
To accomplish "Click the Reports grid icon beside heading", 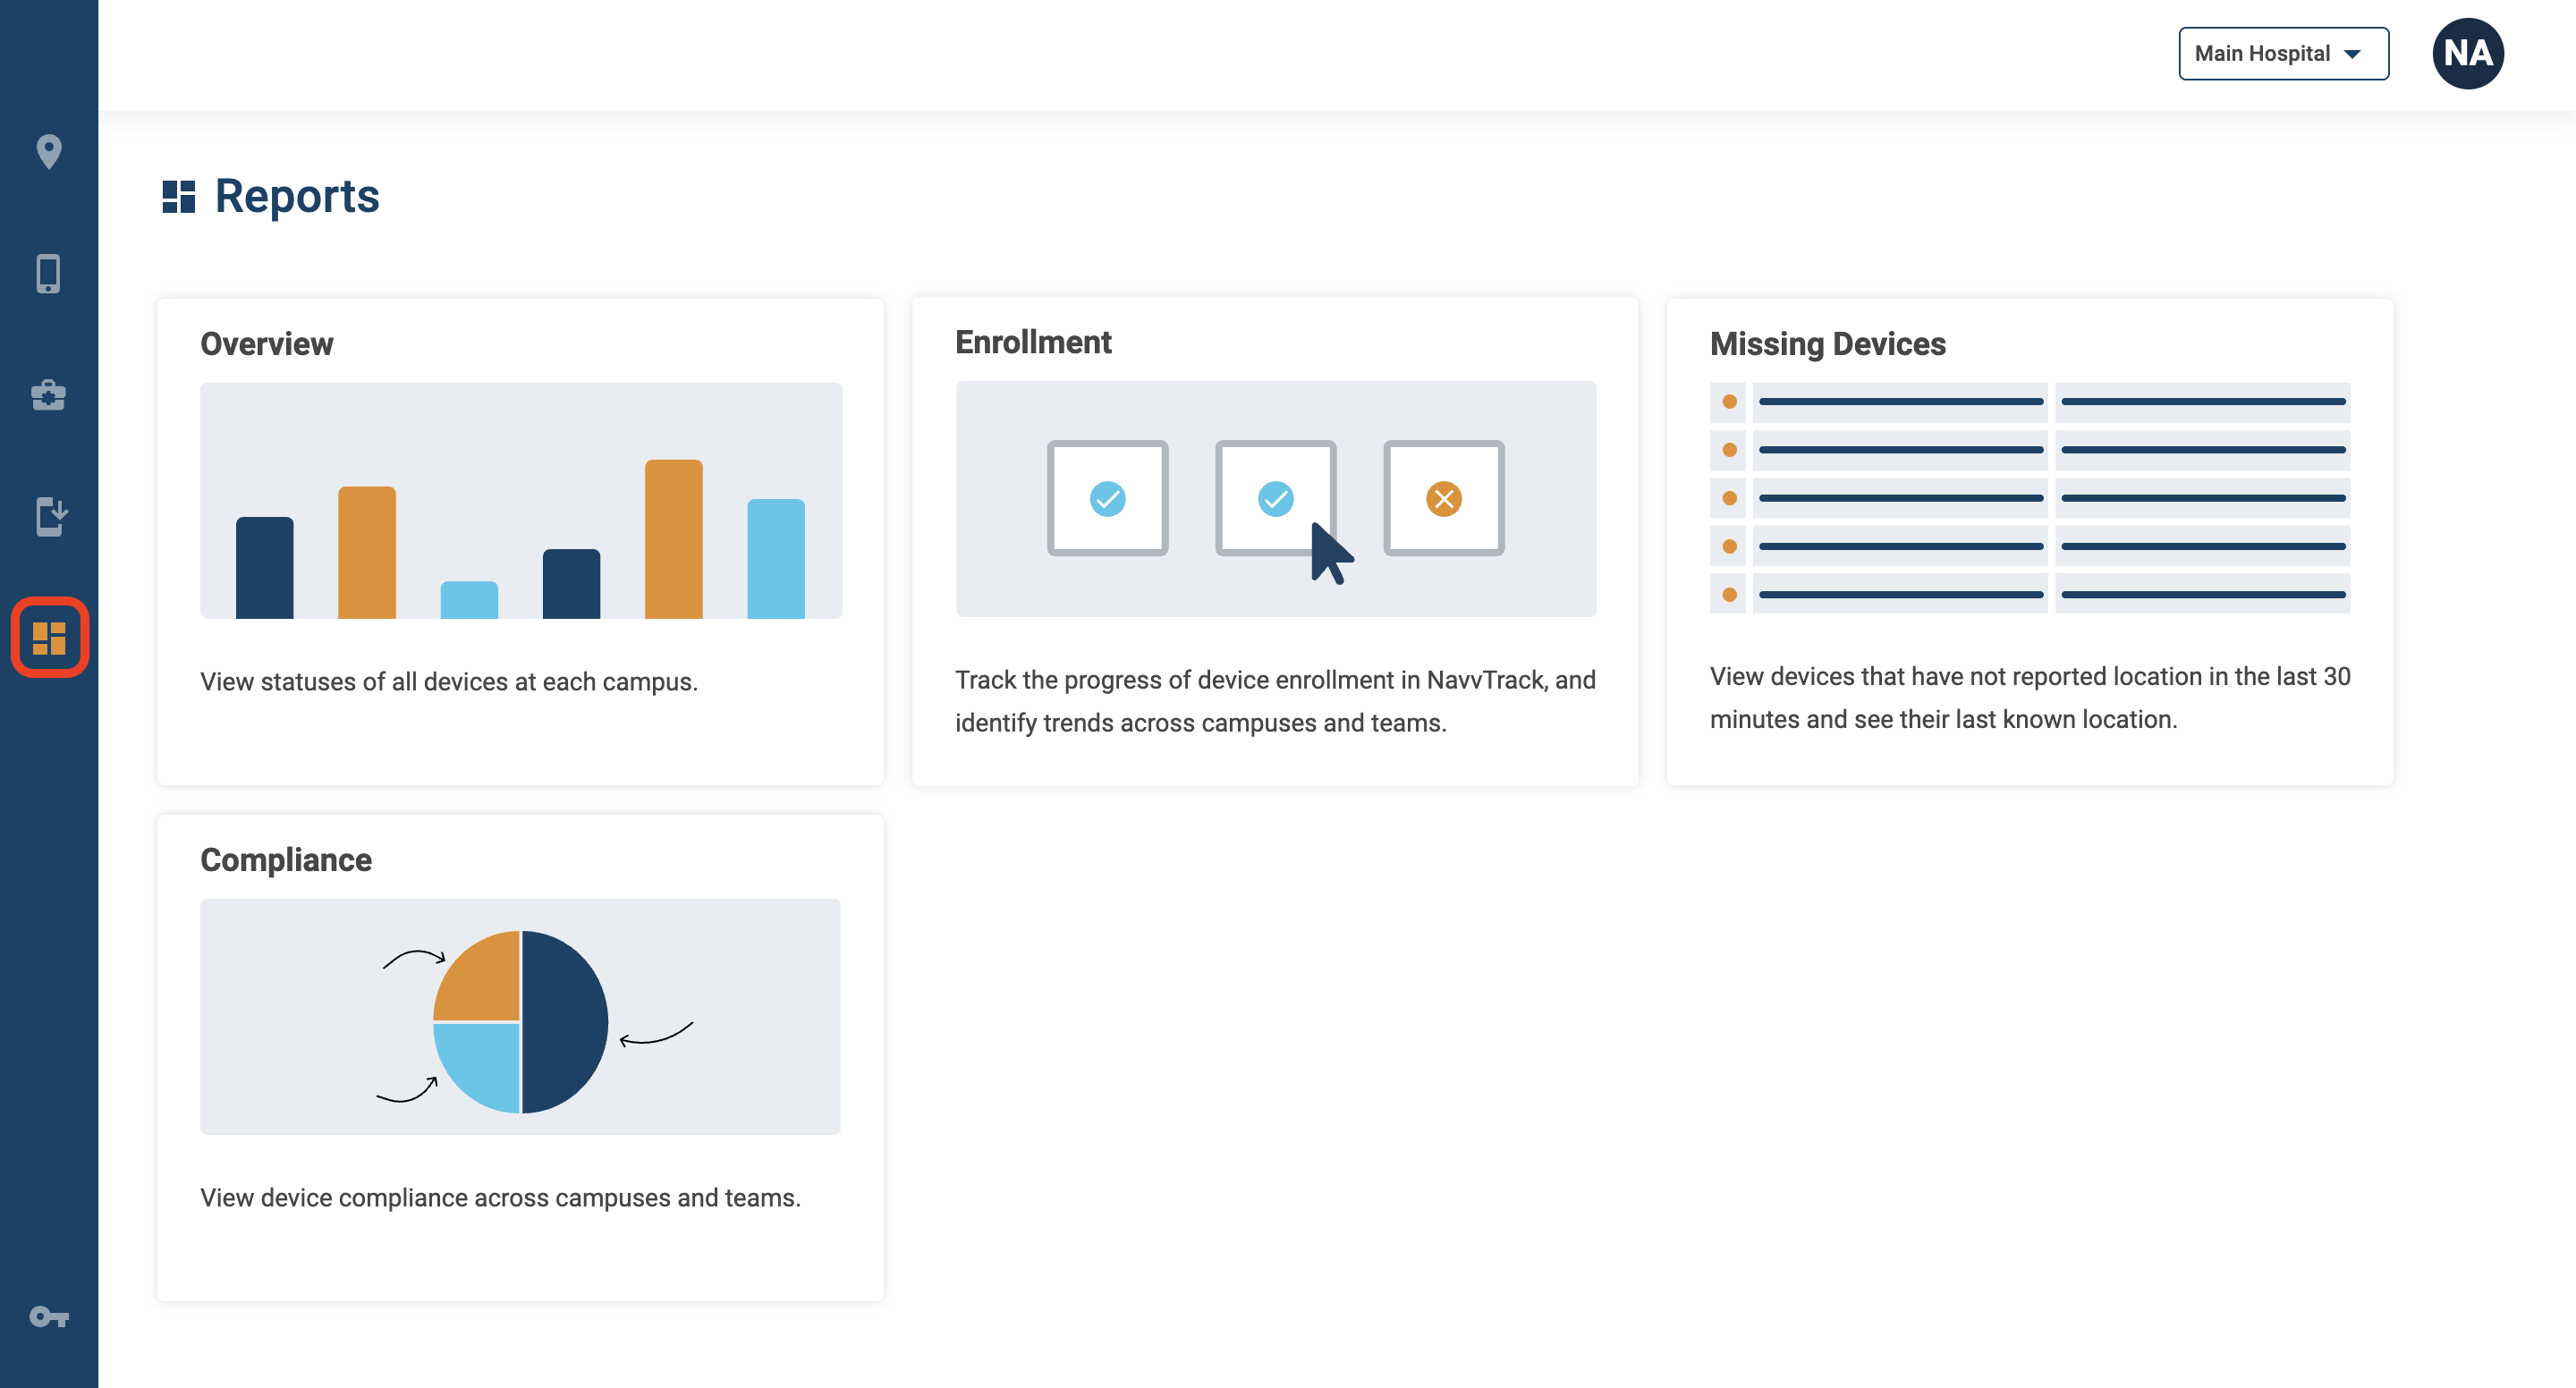I will (178, 196).
